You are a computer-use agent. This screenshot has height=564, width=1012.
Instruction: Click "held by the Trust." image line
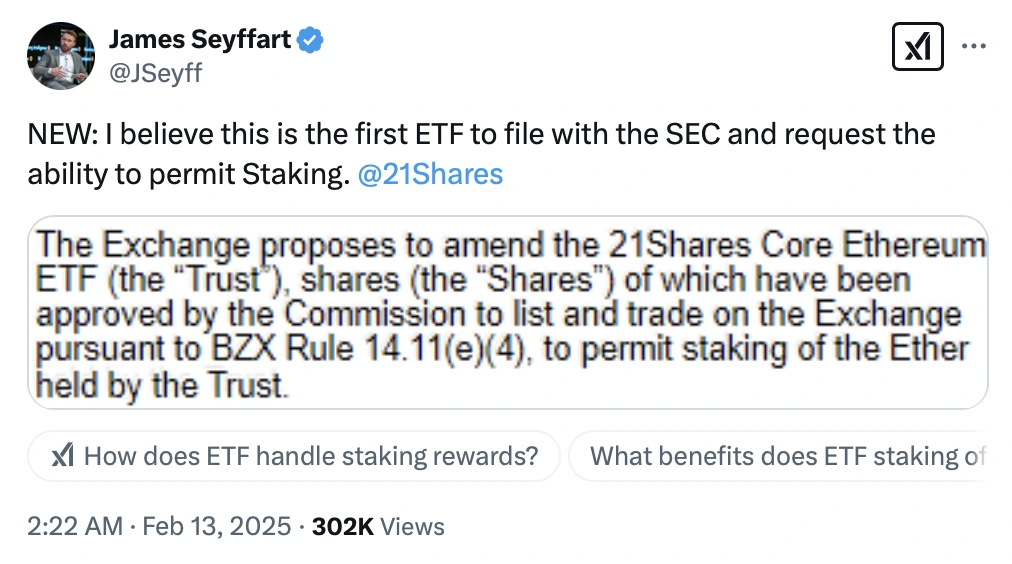click(162, 385)
